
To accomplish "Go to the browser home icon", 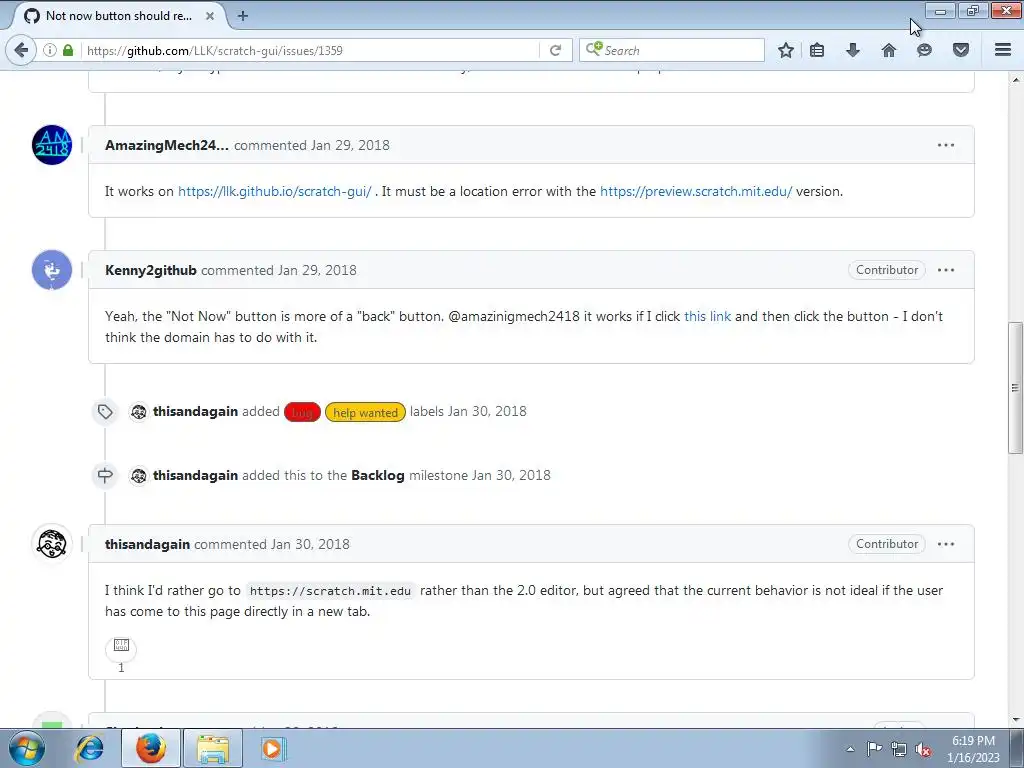I will 889,50.
